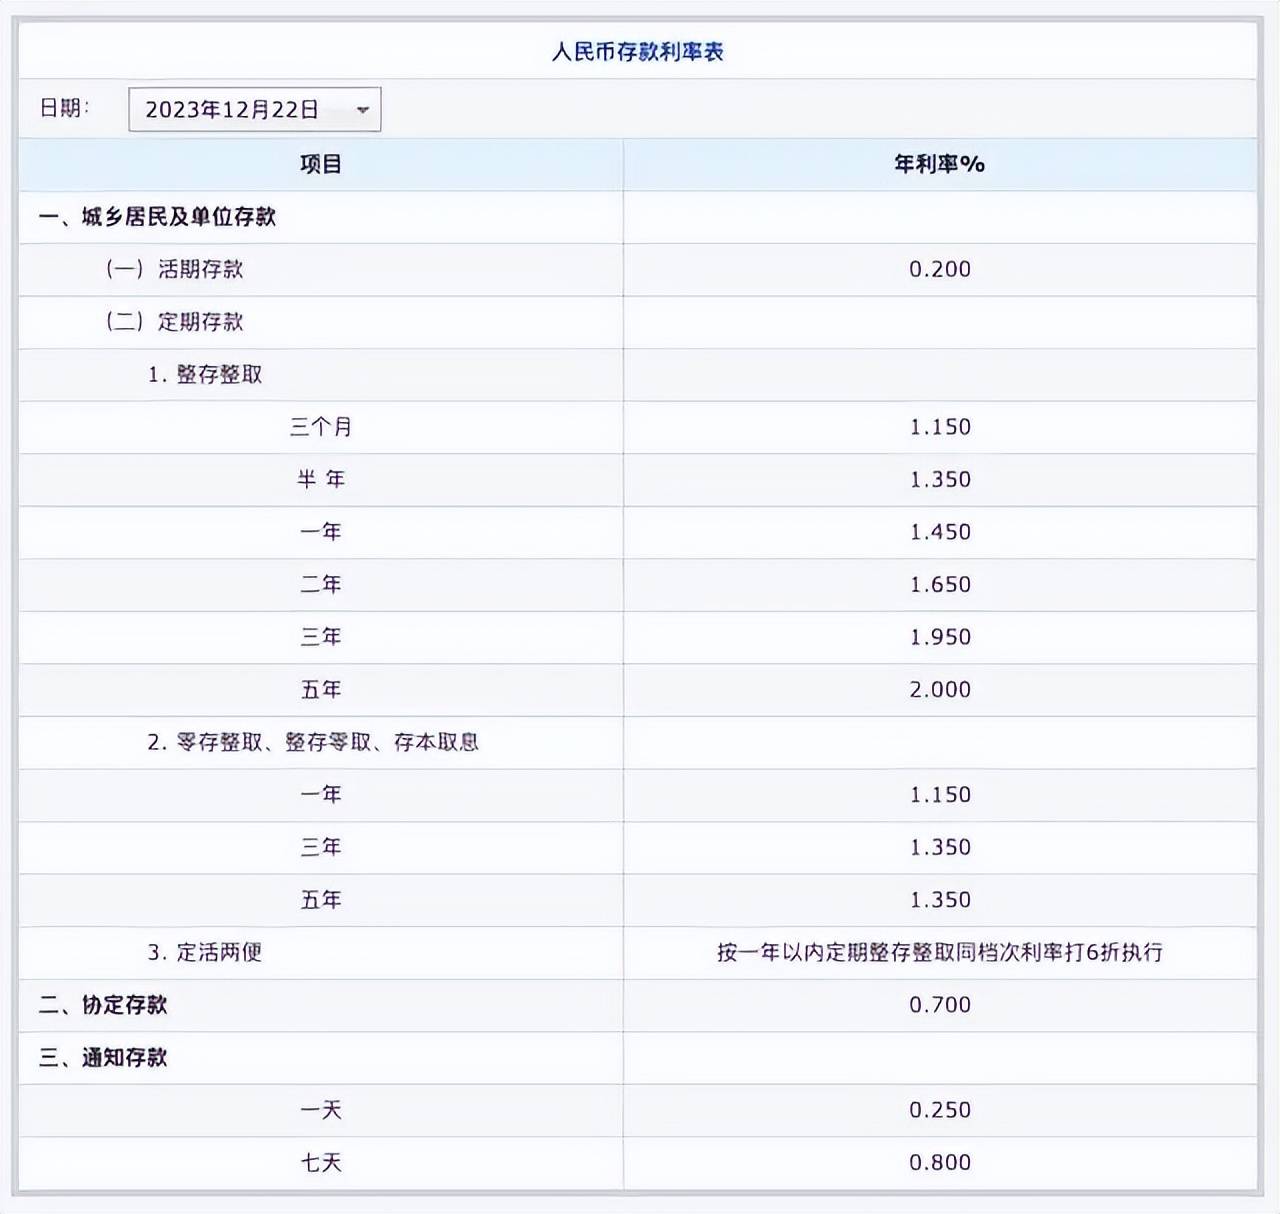This screenshot has height=1214, width=1280.
Task: Select the 1. 整存整取 row label
Action: coord(205,374)
